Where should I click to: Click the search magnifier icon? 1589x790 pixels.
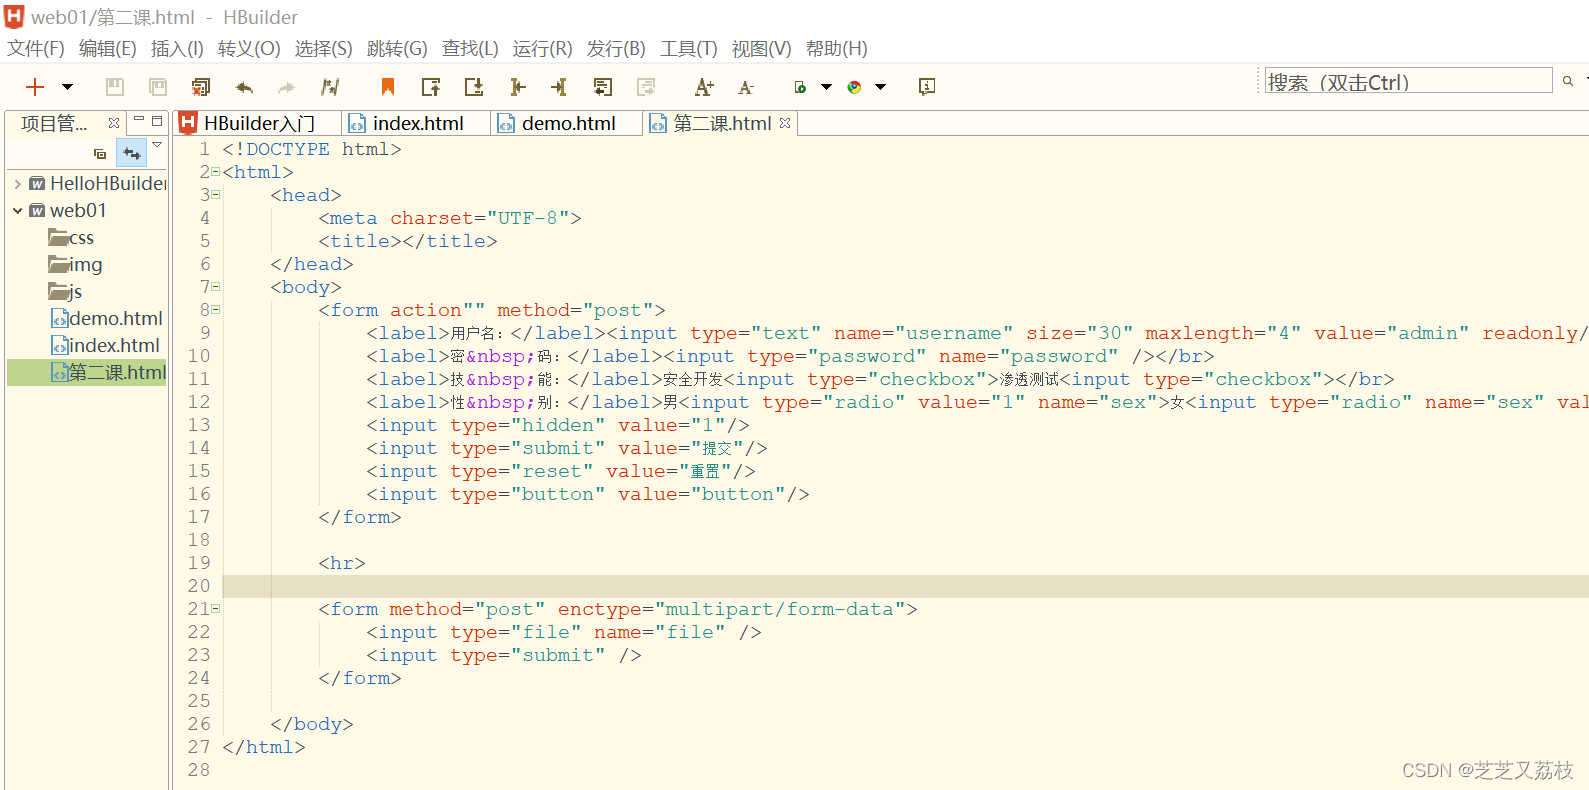(x=1568, y=81)
